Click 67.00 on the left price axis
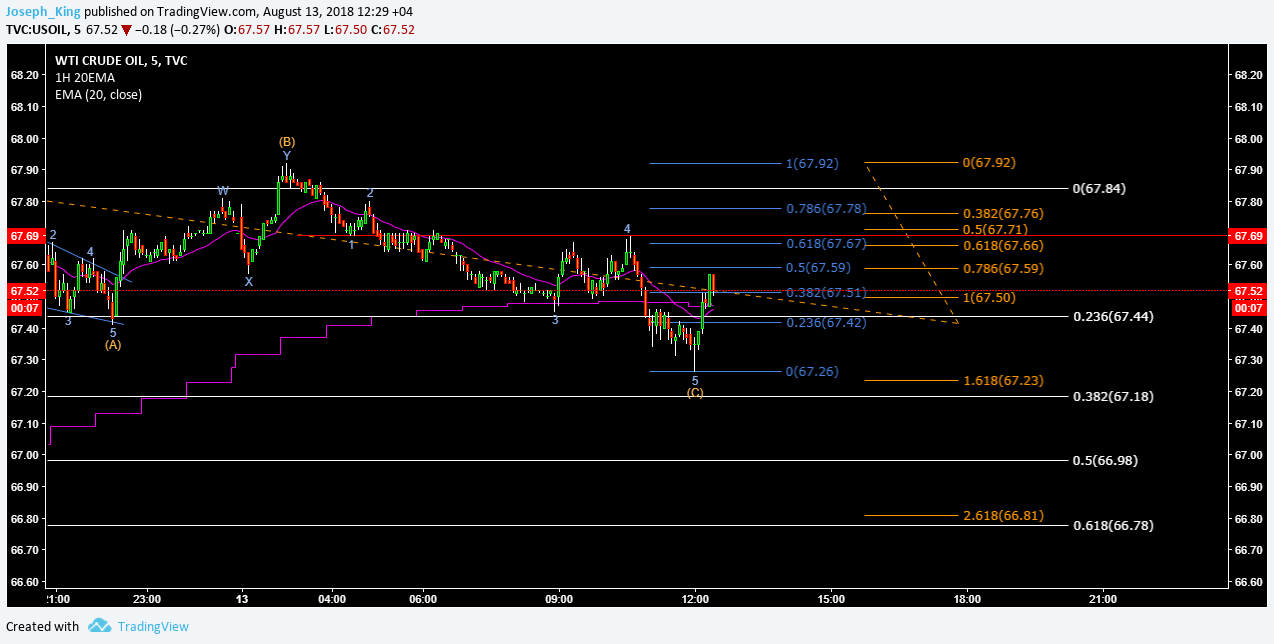The width and height of the screenshot is (1274, 644). click(24, 455)
